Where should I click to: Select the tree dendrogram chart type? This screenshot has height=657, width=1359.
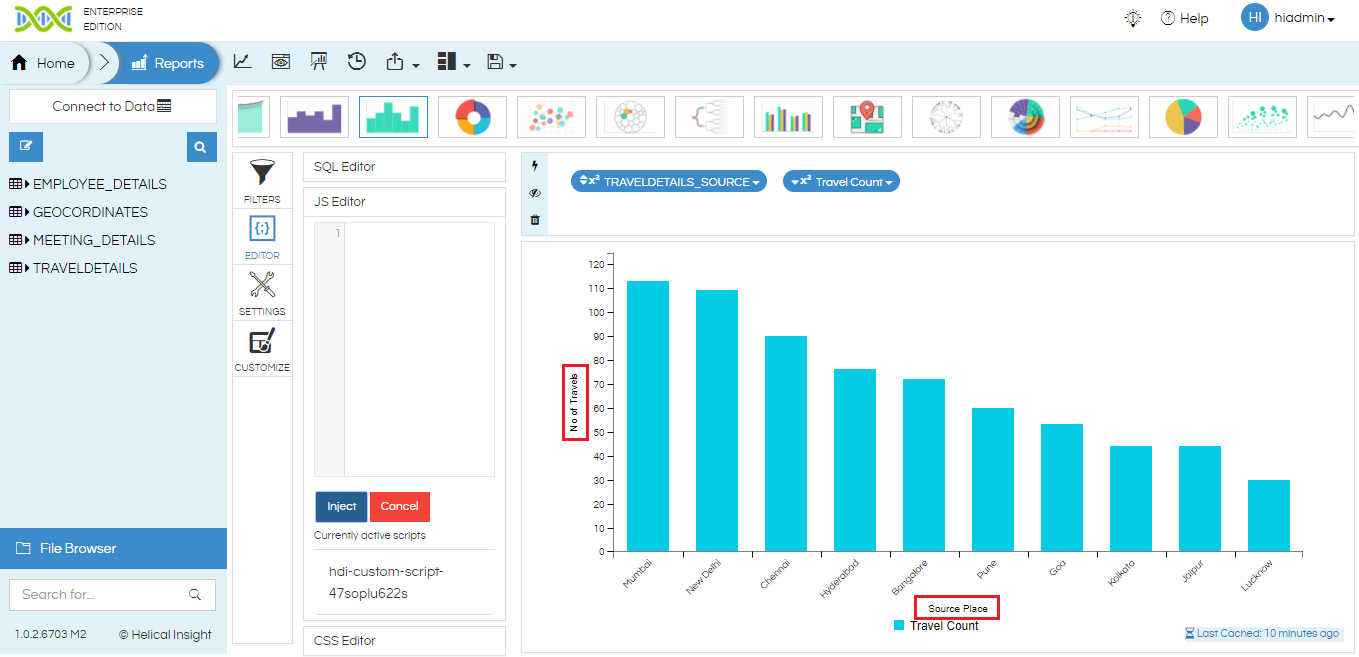pyautogui.click(x=709, y=117)
